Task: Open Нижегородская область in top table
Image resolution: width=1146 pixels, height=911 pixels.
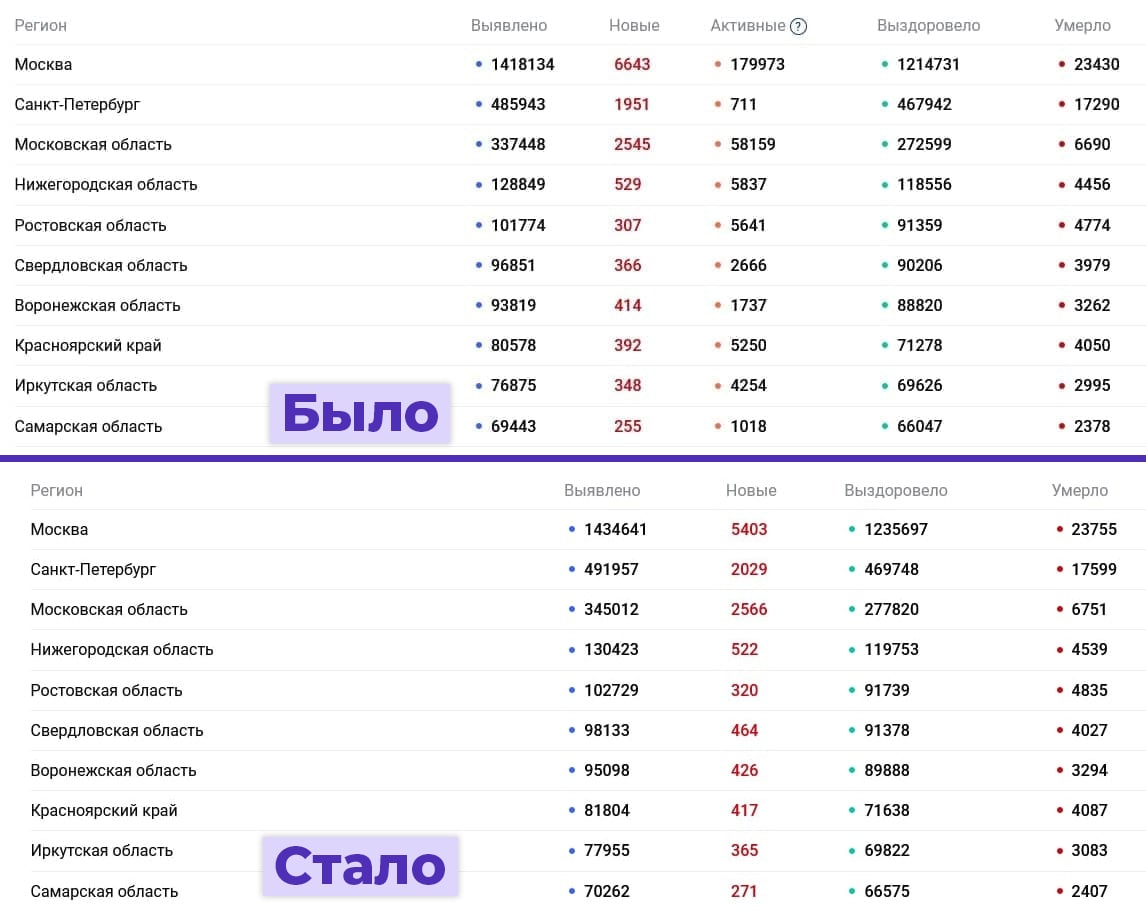Action: point(106,185)
